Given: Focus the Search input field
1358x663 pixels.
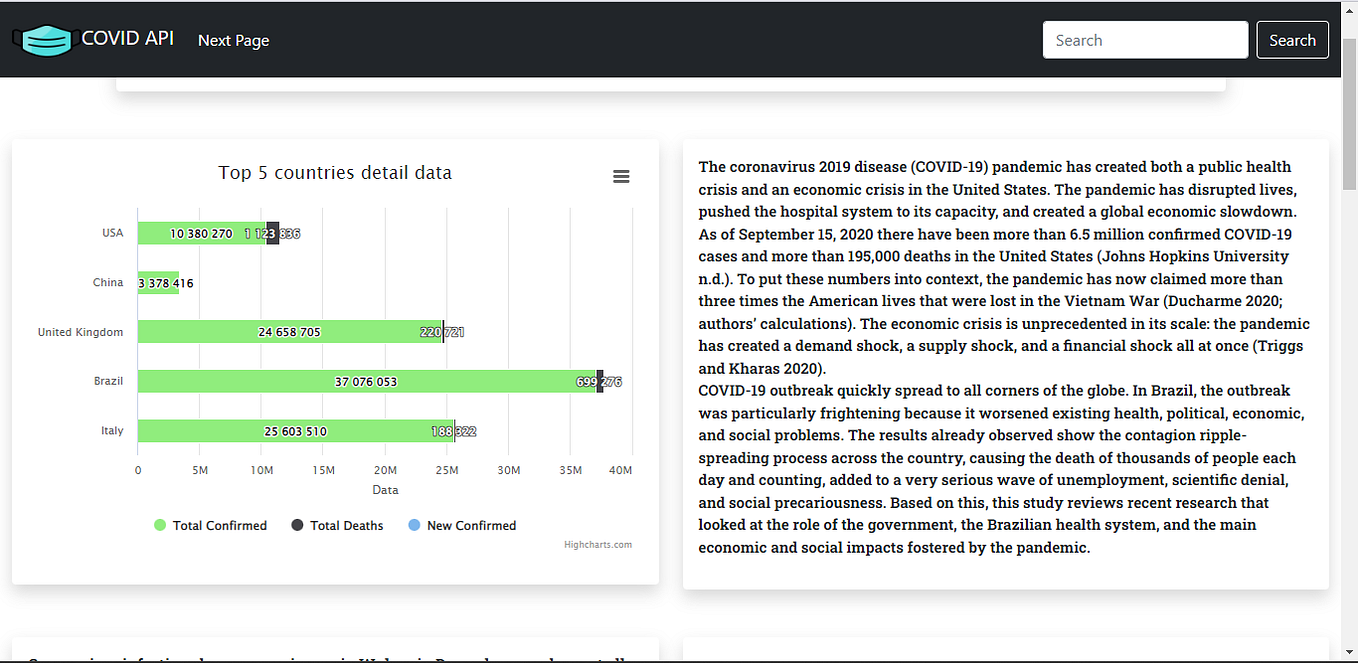Looking at the screenshot, I should pos(1145,40).
